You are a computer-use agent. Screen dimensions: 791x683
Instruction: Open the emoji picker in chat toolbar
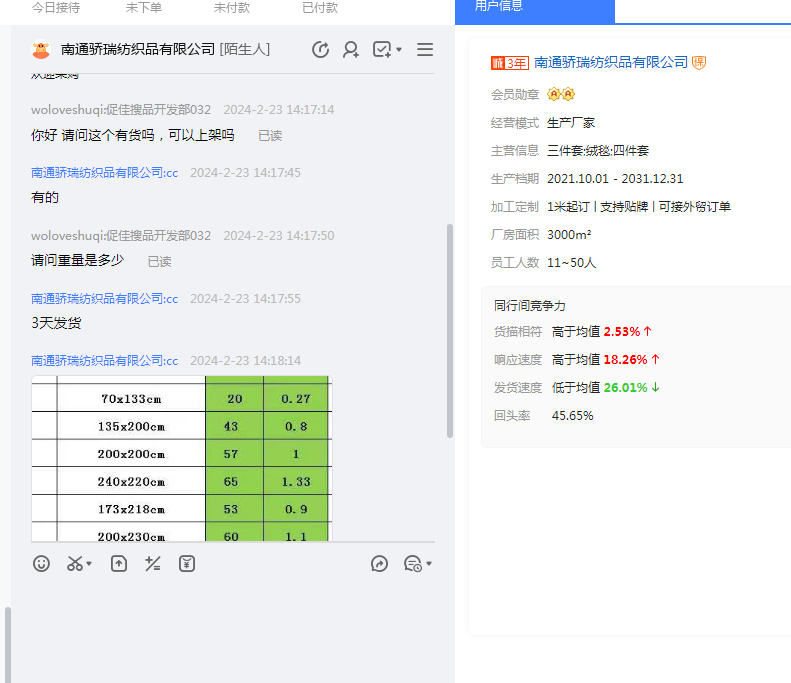point(41,564)
